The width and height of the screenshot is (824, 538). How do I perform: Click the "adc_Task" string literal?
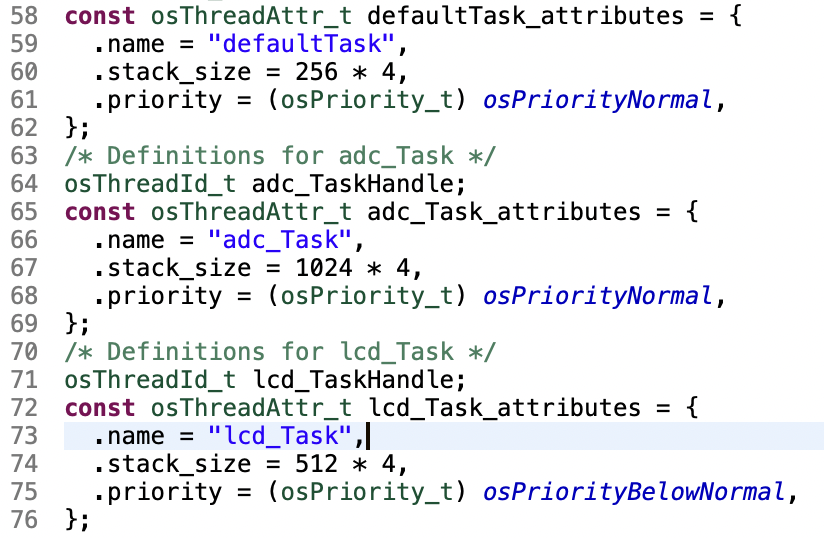pyautogui.click(x=281, y=240)
